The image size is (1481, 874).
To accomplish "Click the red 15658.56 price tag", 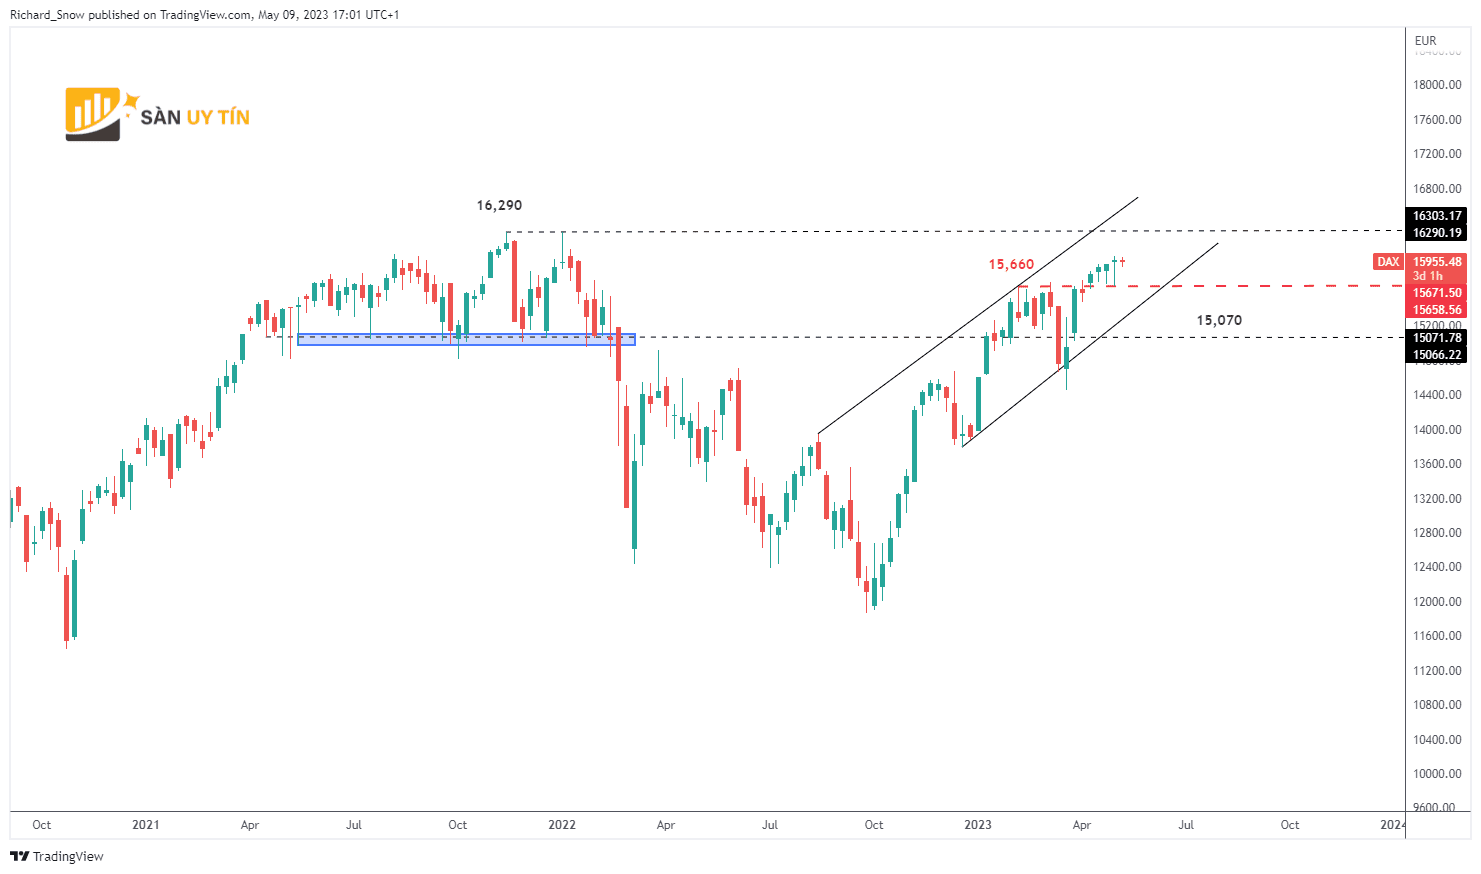I will pos(1437,310).
